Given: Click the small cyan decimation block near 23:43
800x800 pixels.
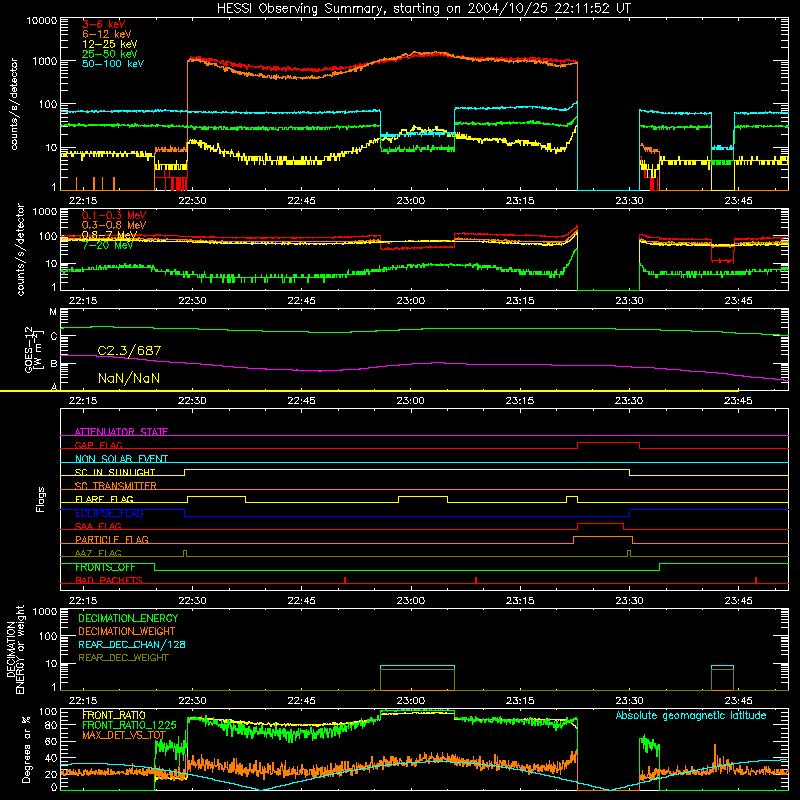Looking at the screenshot, I should point(722,666).
